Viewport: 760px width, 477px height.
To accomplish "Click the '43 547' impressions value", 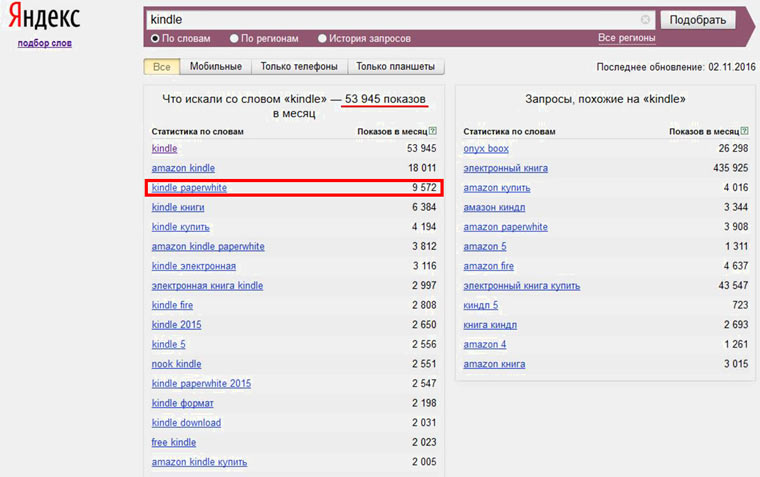I will click(733, 285).
